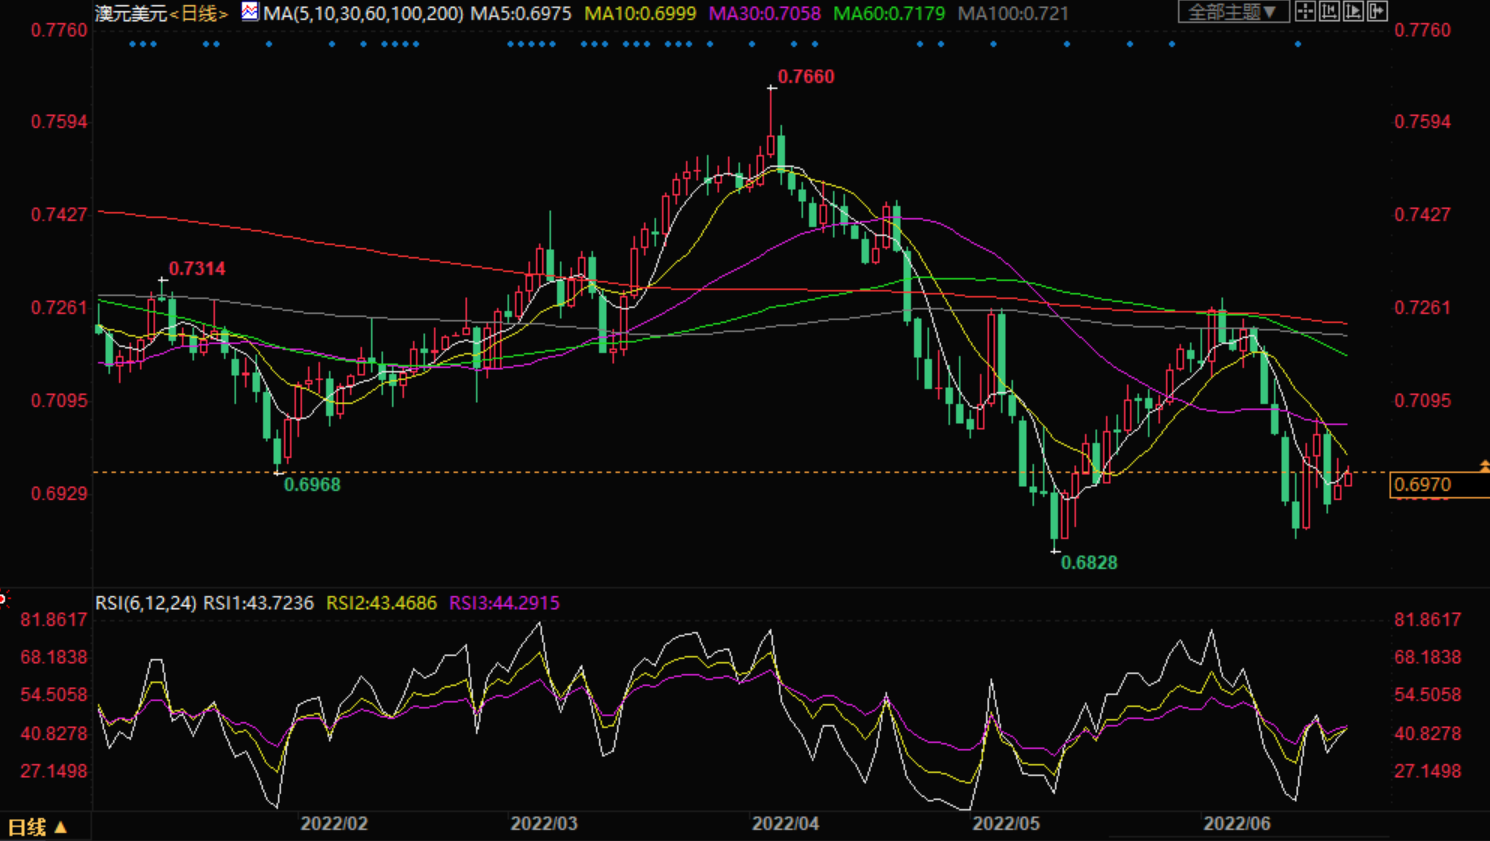
Task: Select the RSI(6,12,24) indicator label
Action: [146, 603]
